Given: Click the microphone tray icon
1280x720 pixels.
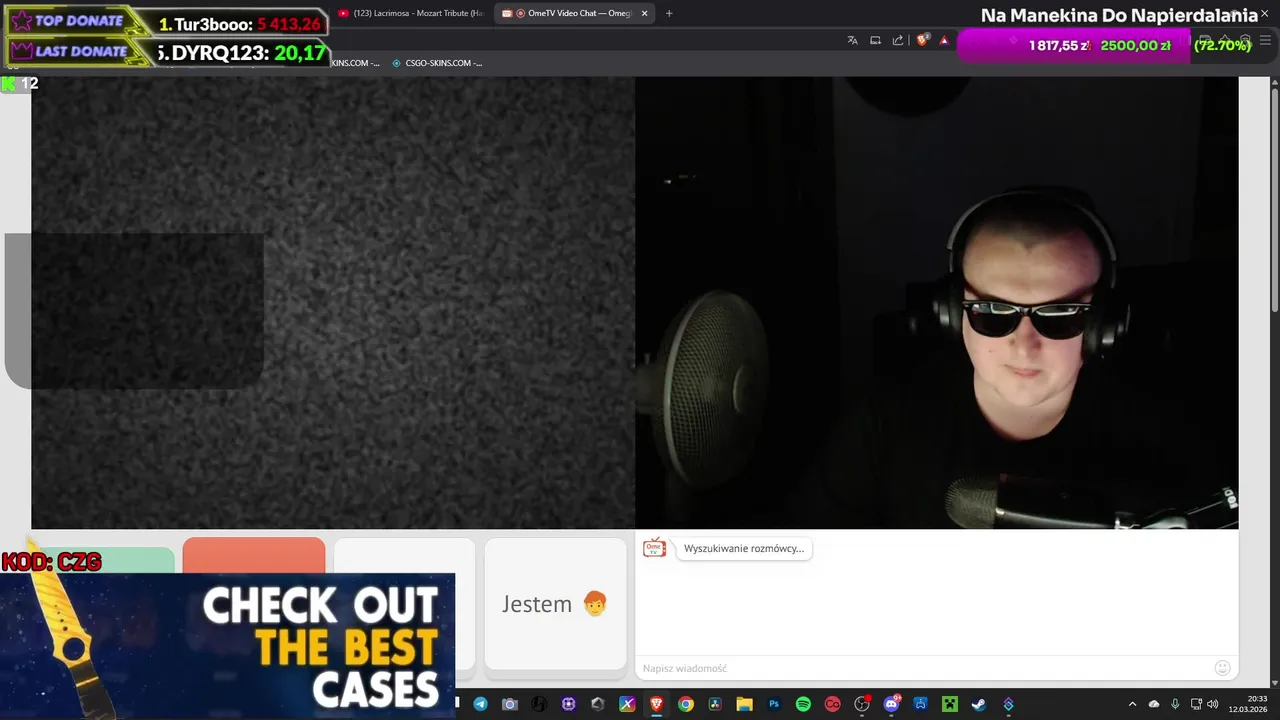Looking at the screenshot, I should point(1175,704).
